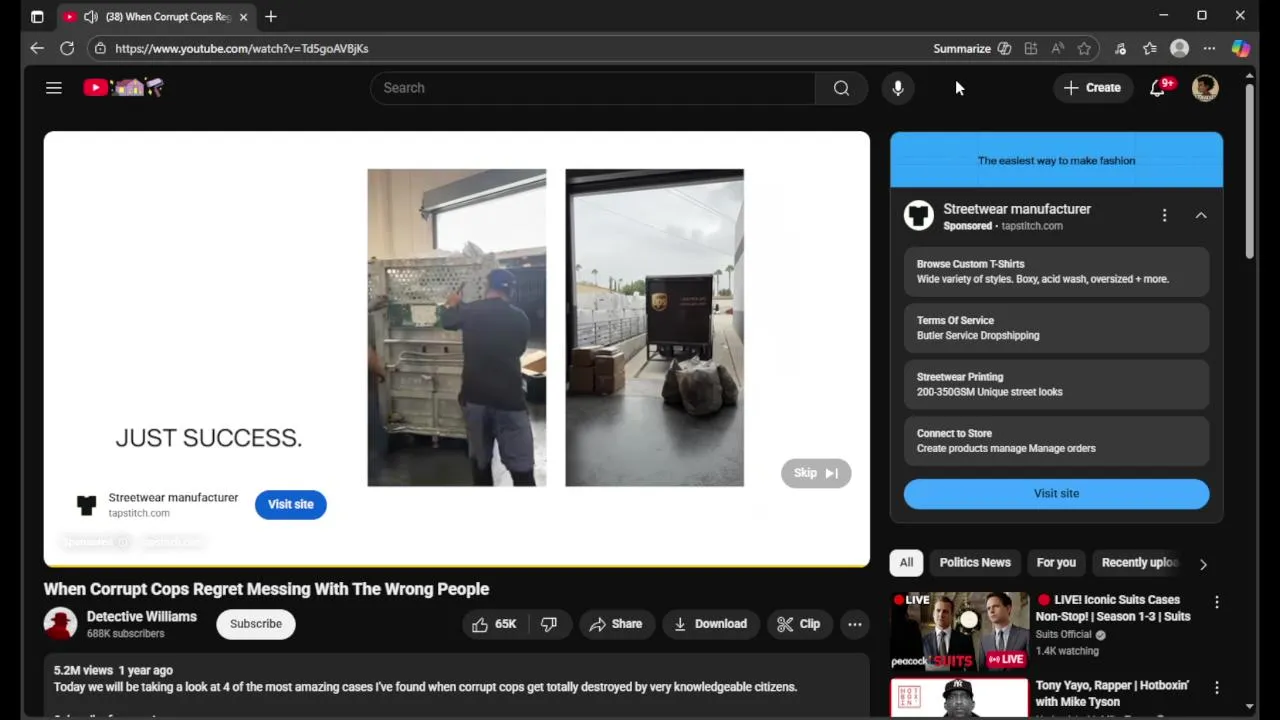Screen dimensions: 1280x720
Task: Like the video with 65K likes
Action: point(494,624)
